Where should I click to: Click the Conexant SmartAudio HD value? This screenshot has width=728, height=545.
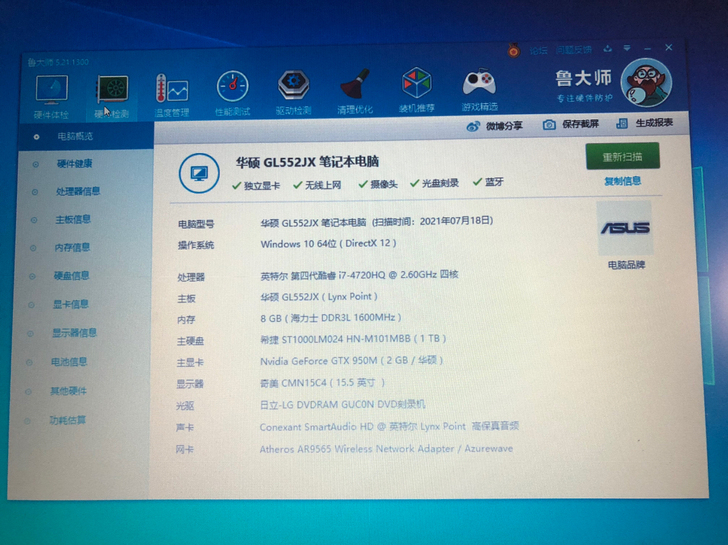[389, 427]
